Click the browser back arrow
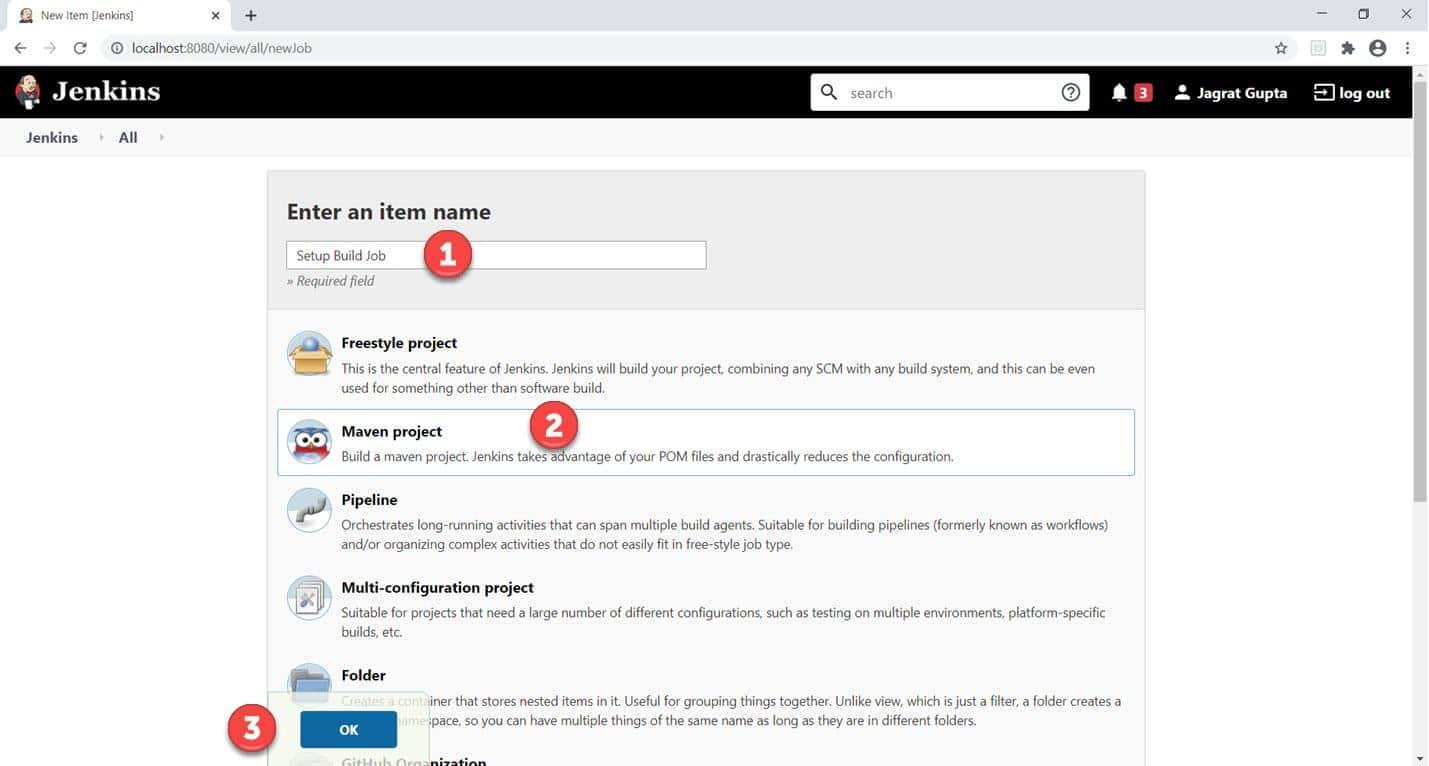Image resolution: width=1429 pixels, height=766 pixels. click(x=20, y=48)
